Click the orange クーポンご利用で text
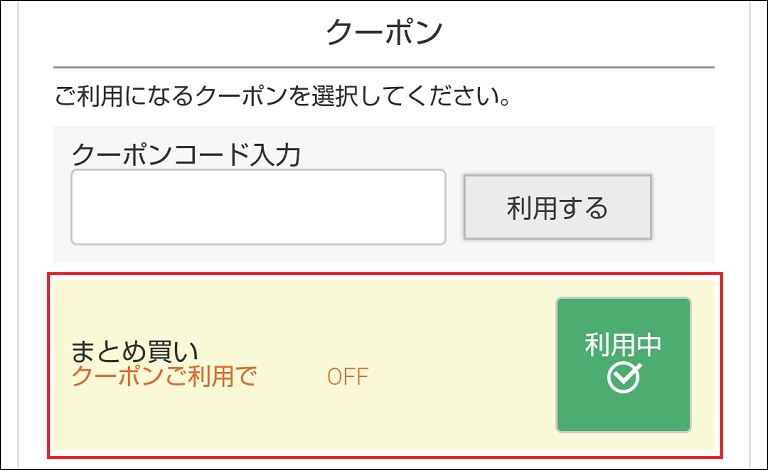 [164, 376]
